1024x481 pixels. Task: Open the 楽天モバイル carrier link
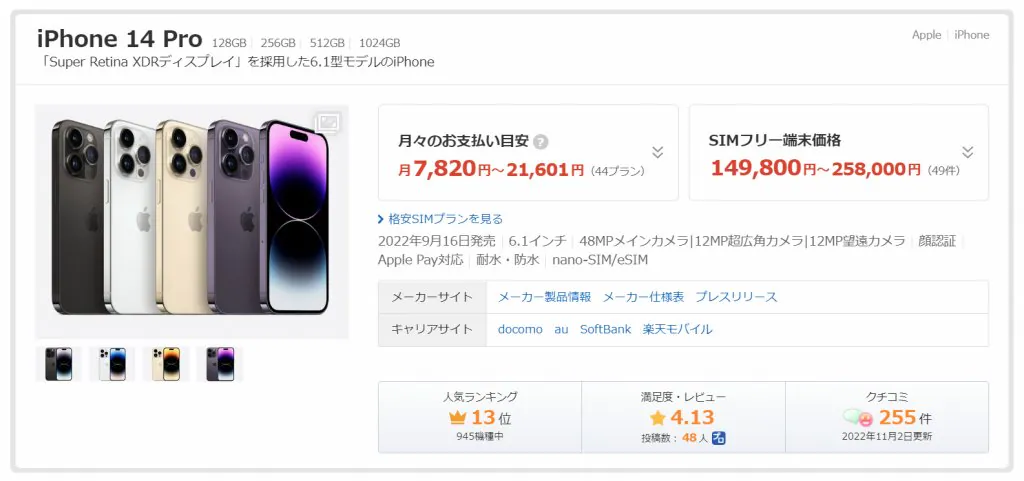click(677, 330)
